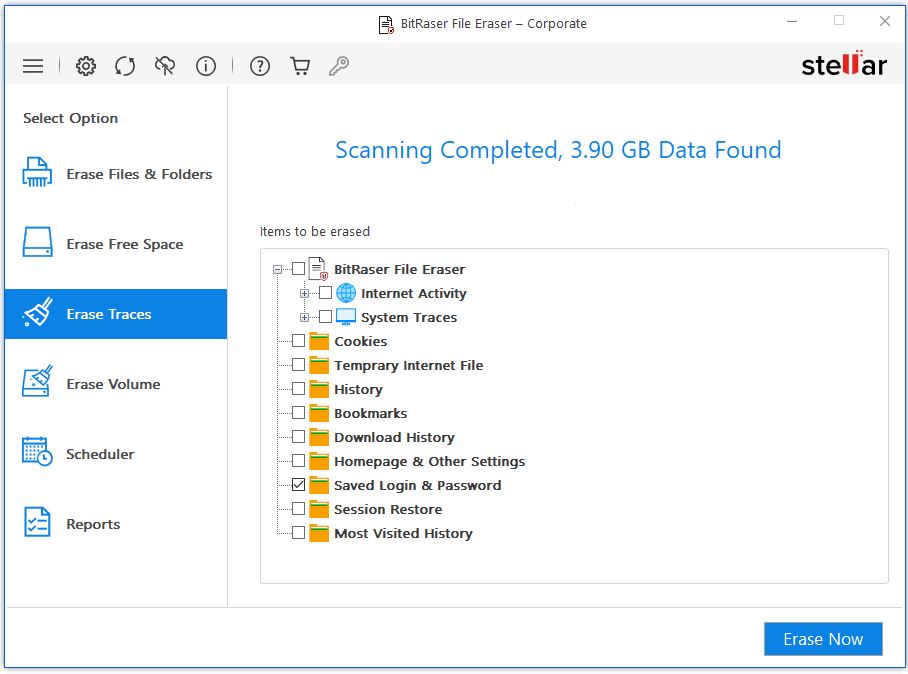
Task: Check the BitRaser File Eraser root checkbox
Action: coord(298,269)
